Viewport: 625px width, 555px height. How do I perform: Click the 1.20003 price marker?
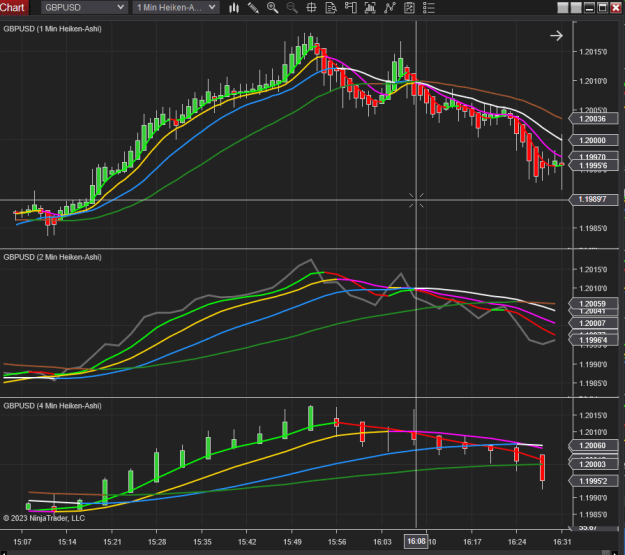click(x=594, y=464)
